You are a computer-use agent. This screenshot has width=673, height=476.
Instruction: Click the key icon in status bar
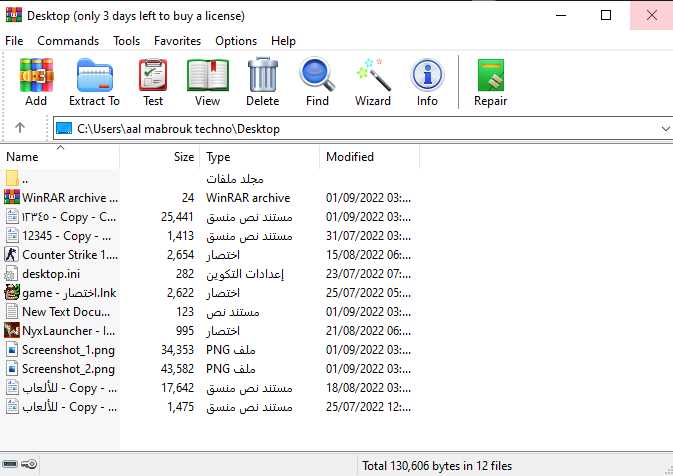[x=30, y=464]
